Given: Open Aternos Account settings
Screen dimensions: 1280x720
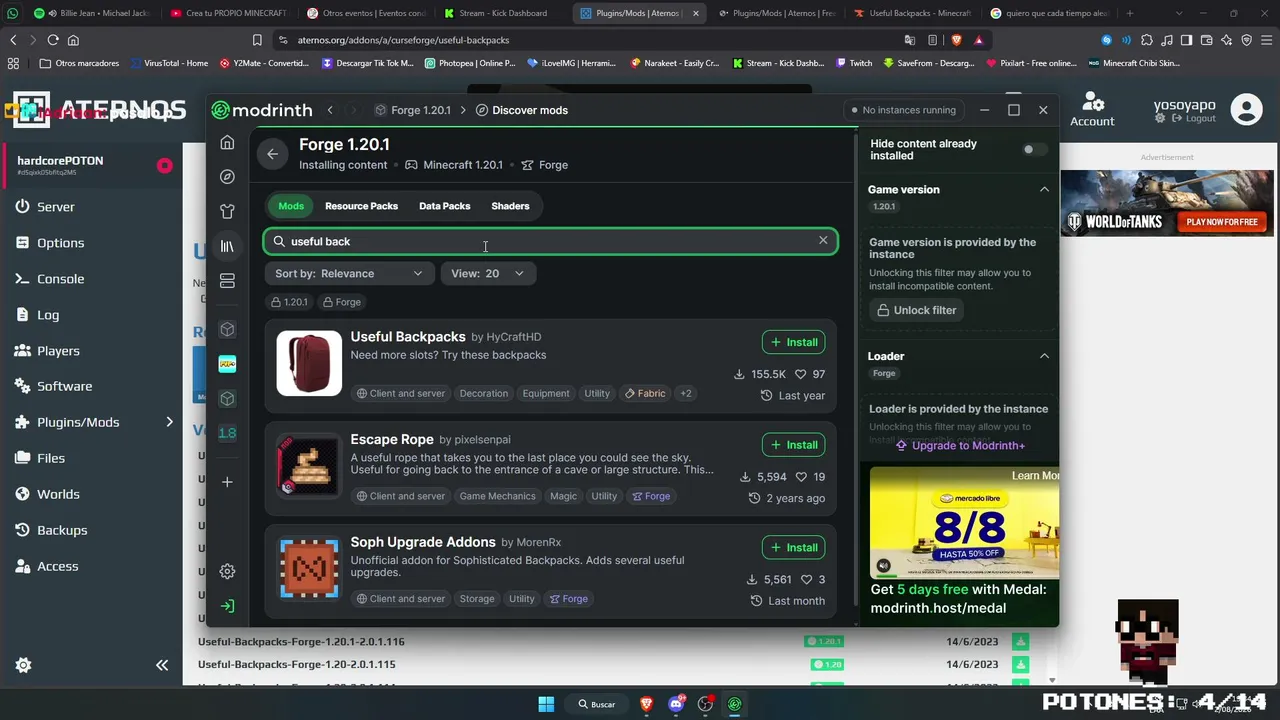Looking at the screenshot, I should point(1092,110).
